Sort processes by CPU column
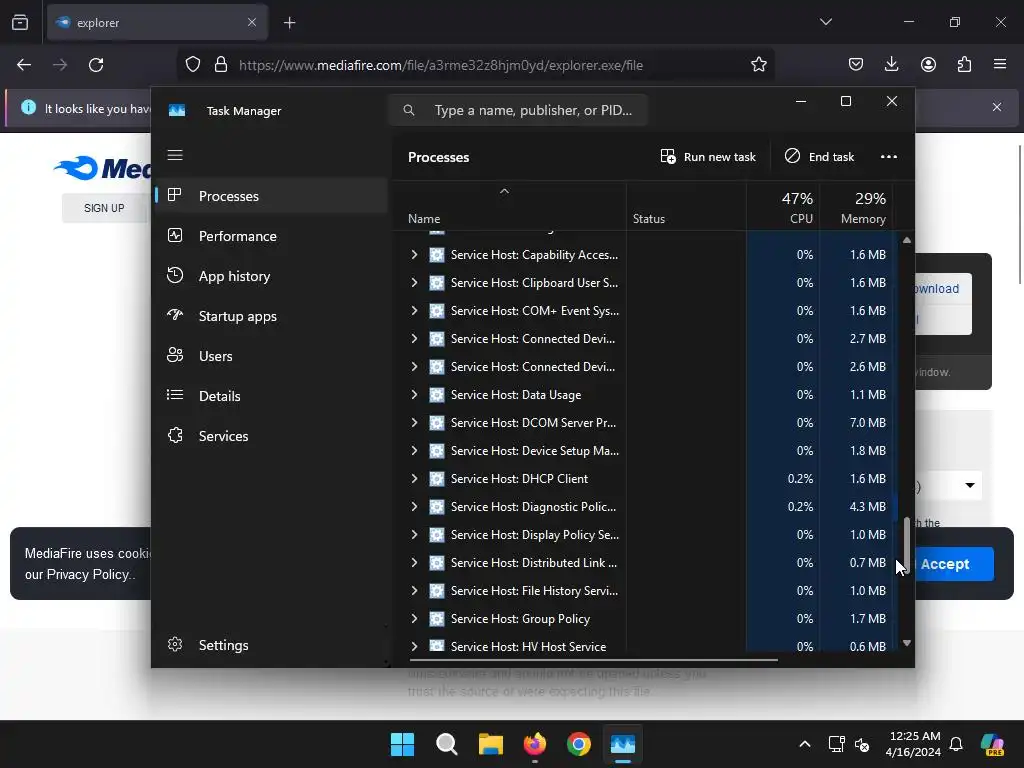 pos(783,206)
